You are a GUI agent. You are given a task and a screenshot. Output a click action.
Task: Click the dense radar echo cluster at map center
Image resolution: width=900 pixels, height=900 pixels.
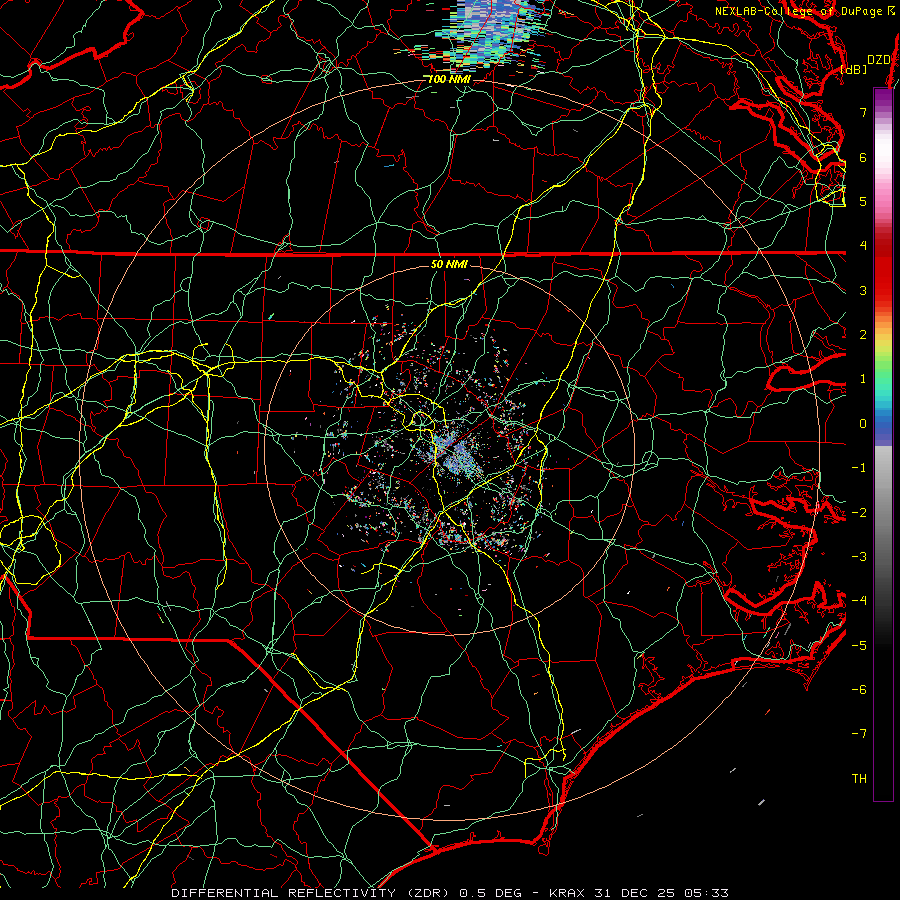coord(456,453)
